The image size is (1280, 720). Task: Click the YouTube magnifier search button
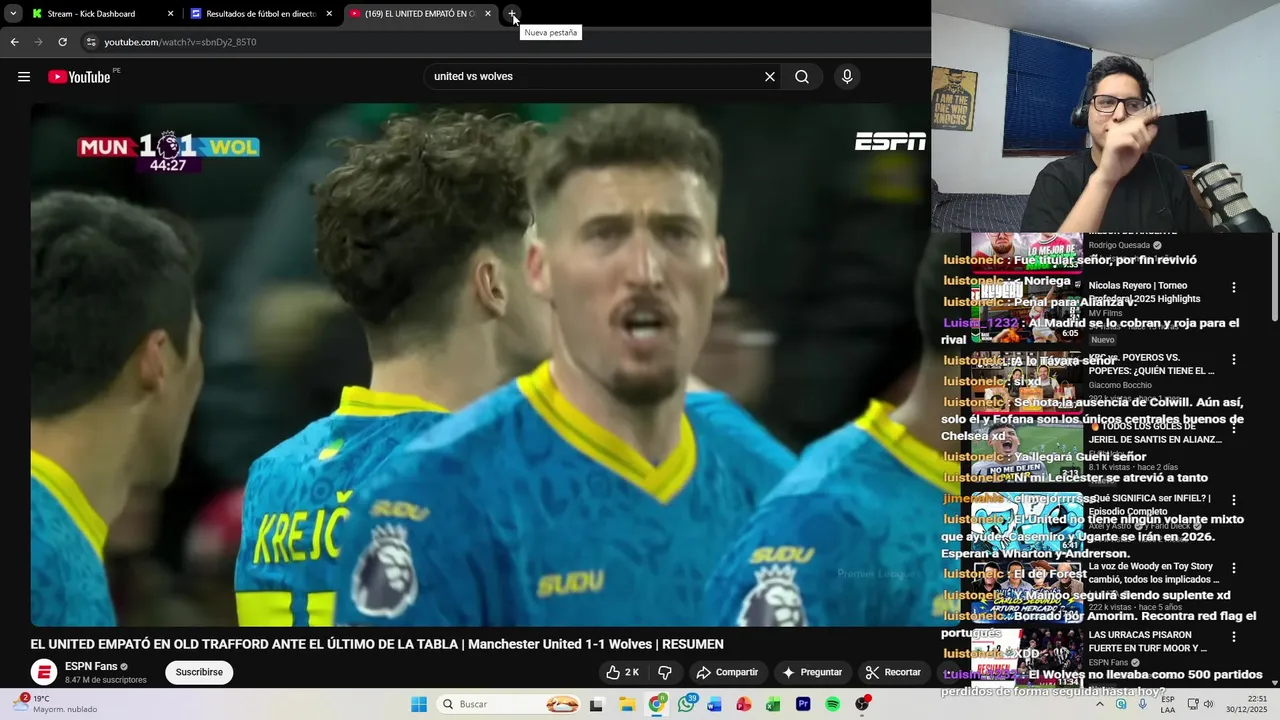(x=802, y=77)
